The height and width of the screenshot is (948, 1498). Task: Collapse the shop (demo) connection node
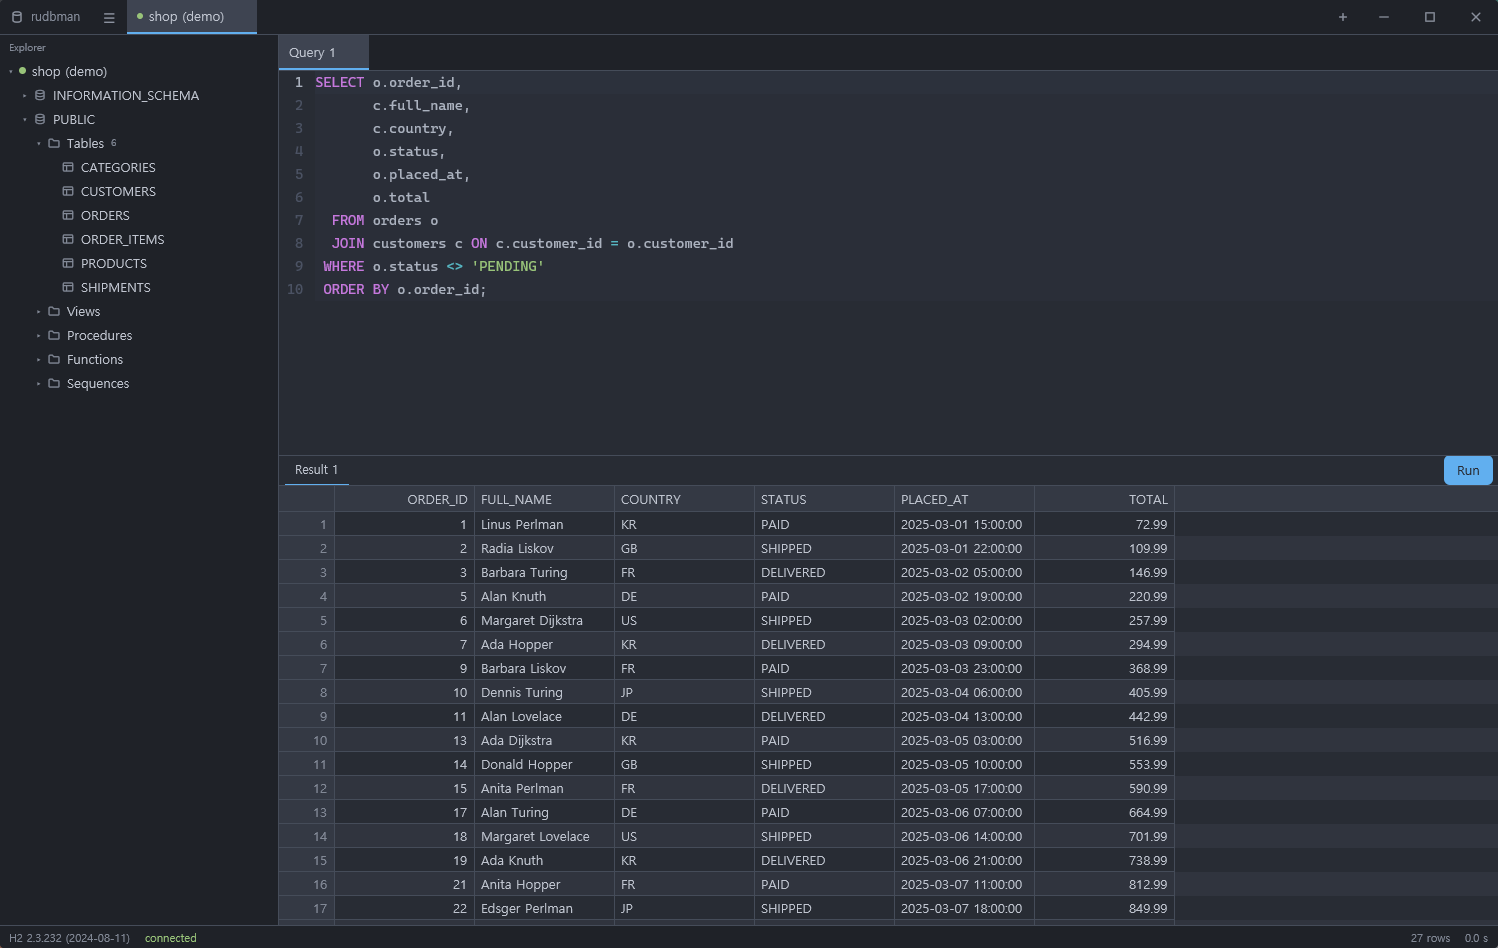[11, 71]
